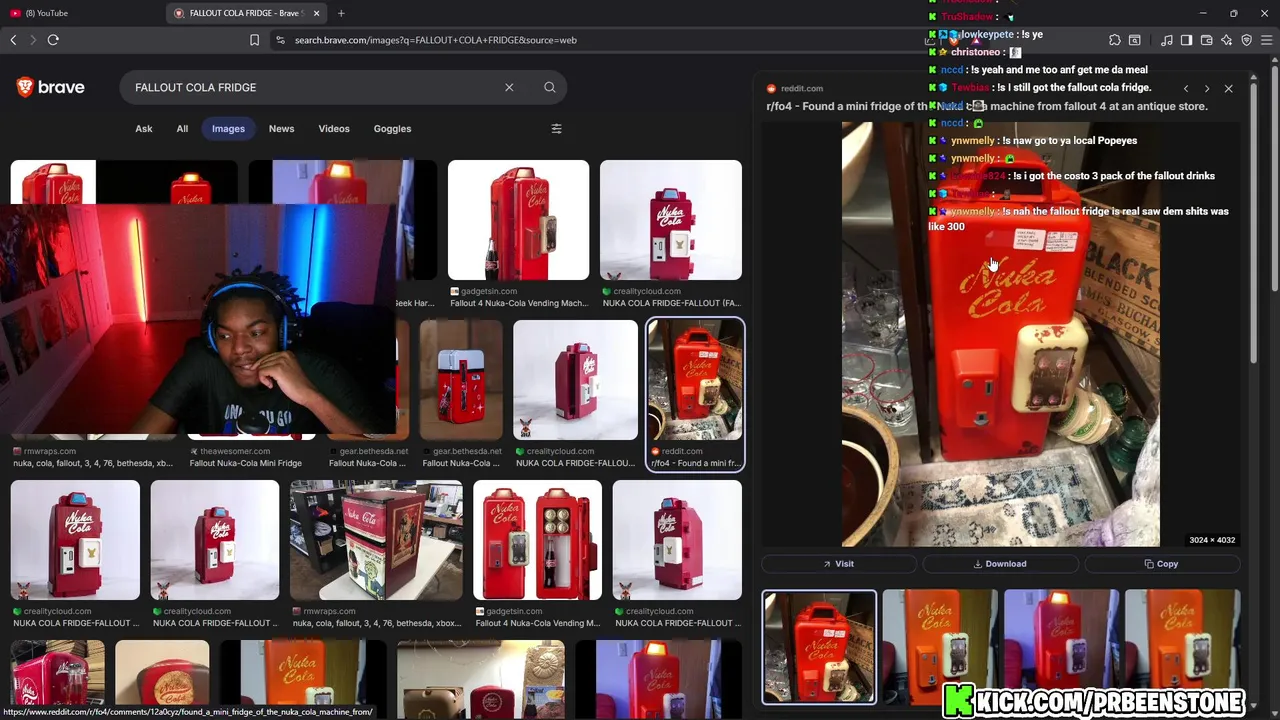Open the image search filters icon

coord(557,129)
